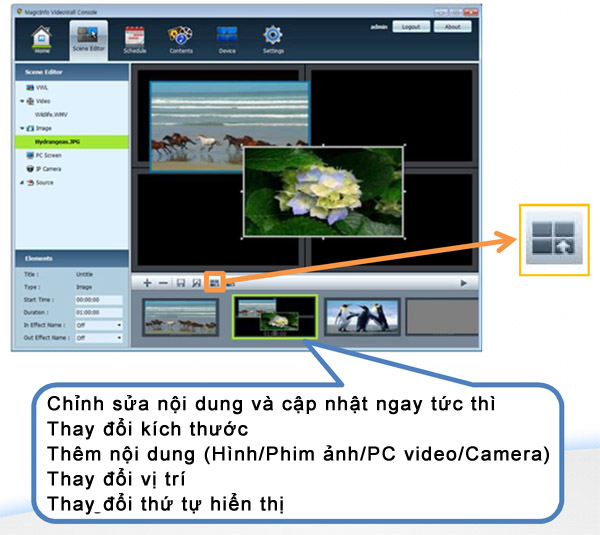This screenshot has height=535, width=600.
Task: Open the Device section
Action: (227, 38)
